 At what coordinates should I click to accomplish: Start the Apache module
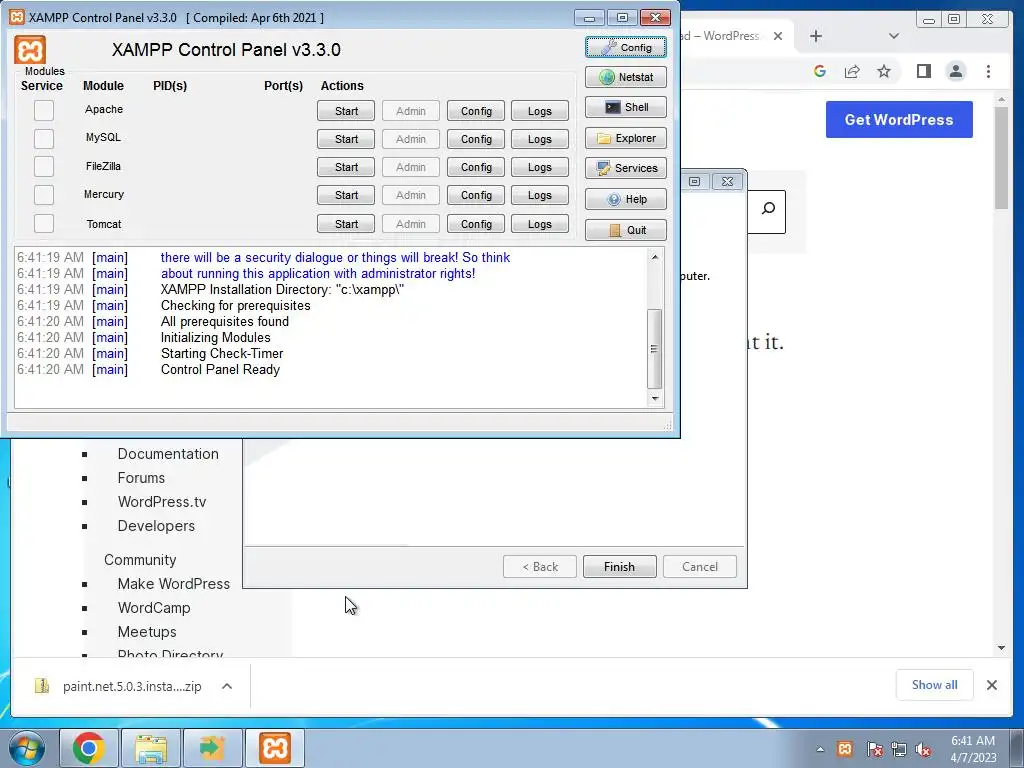tap(346, 111)
